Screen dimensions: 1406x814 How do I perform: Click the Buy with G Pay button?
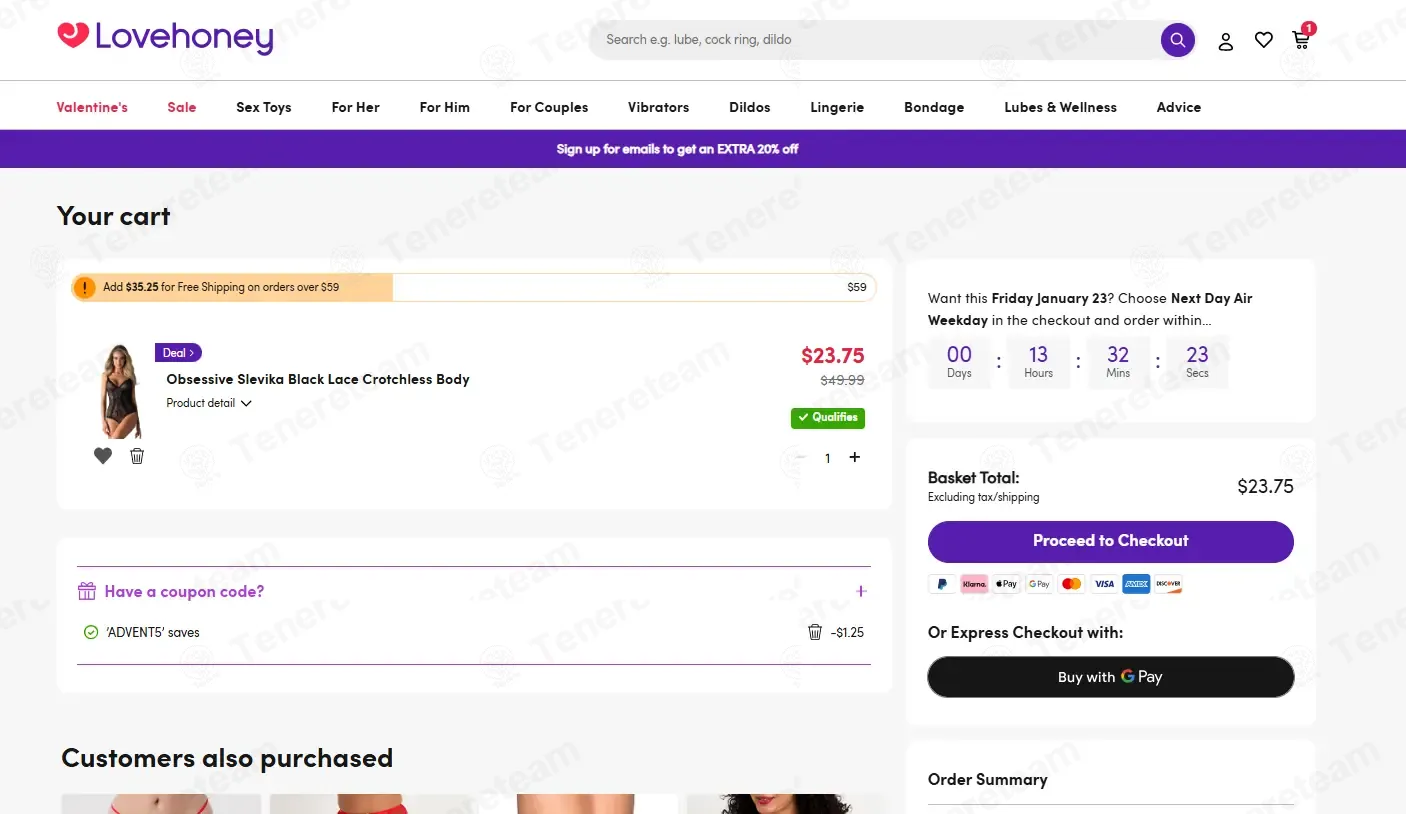1111,677
